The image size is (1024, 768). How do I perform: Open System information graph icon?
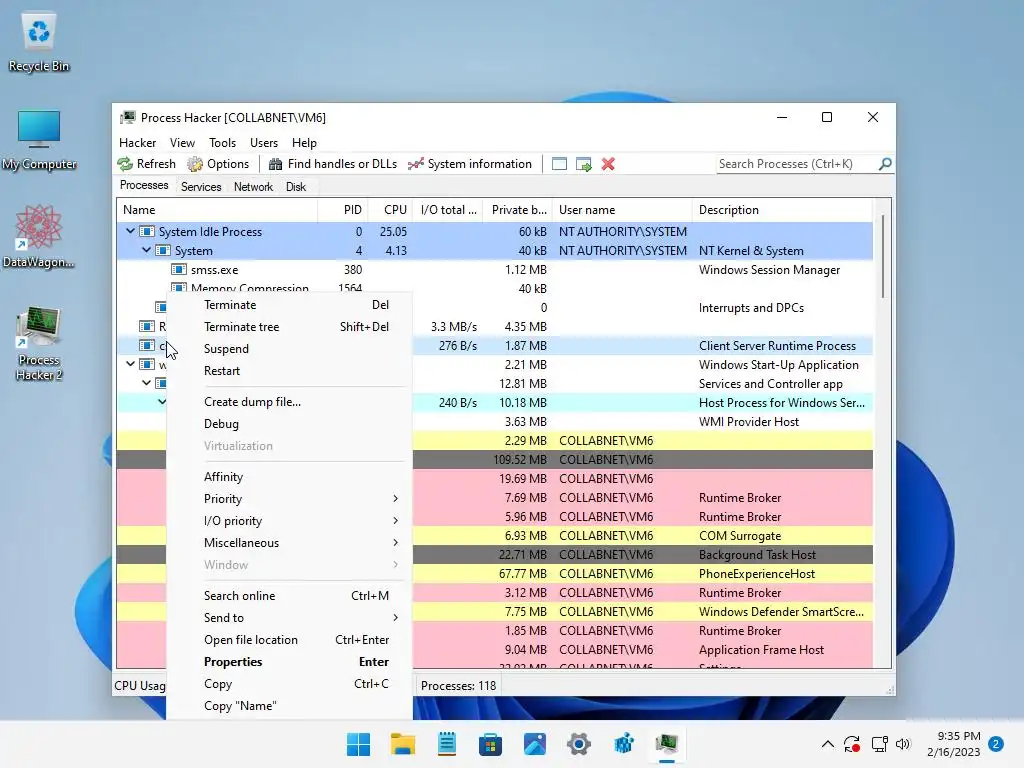tap(415, 164)
